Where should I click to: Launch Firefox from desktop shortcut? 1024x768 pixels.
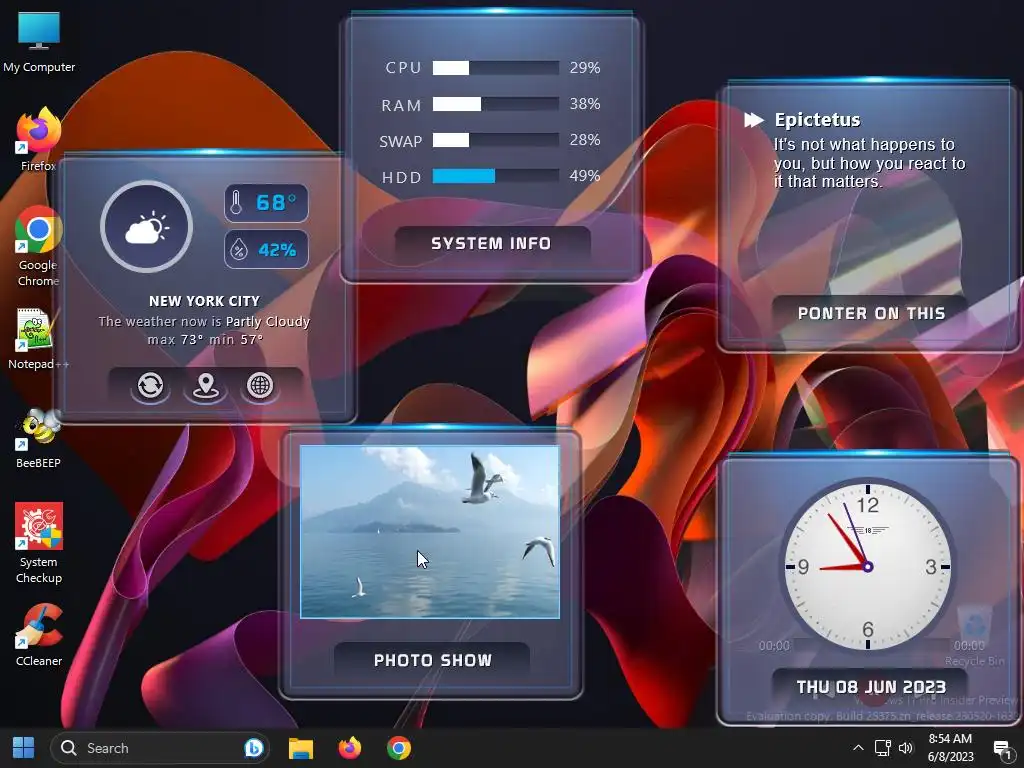(38, 139)
